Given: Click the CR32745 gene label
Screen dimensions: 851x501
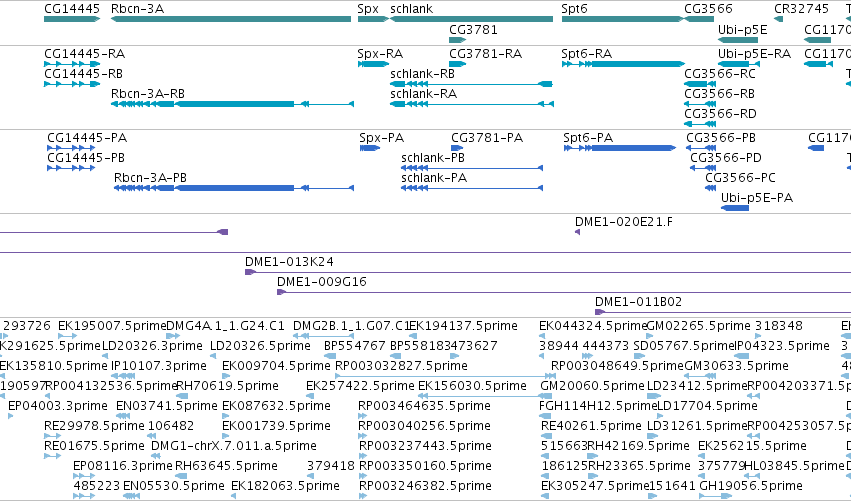Looking at the screenshot, I should (x=802, y=9).
